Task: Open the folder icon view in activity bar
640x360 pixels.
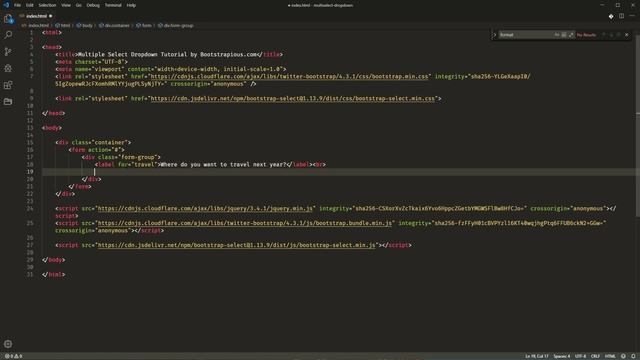Action: [8, 101]
